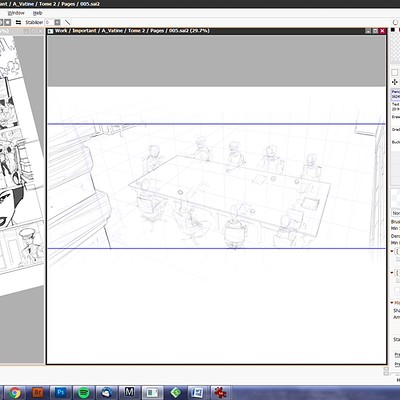
Task: Open Adobe Bridge from the taskbar
Action: 38,393
